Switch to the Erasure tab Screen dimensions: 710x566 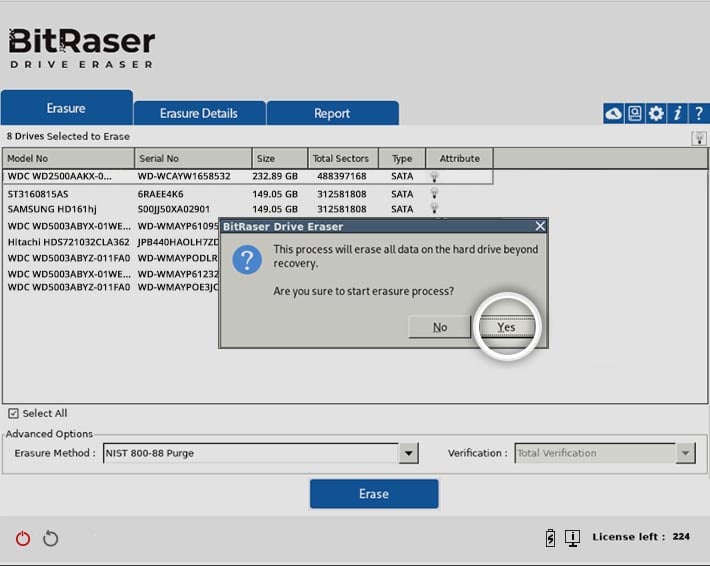click(67, 108)
